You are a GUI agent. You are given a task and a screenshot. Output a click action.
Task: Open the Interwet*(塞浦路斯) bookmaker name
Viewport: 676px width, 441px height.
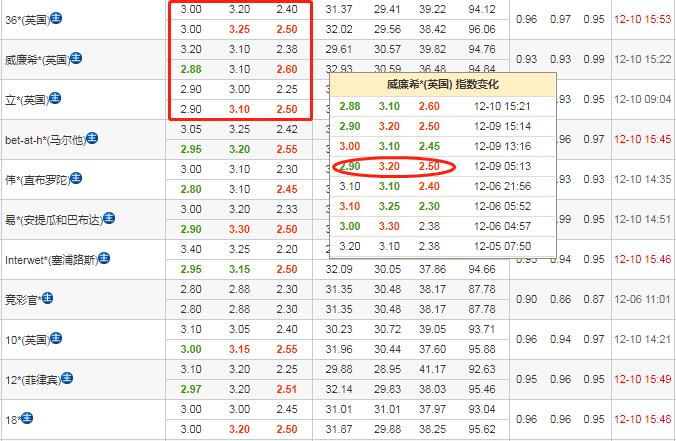(x=51, y=260)
